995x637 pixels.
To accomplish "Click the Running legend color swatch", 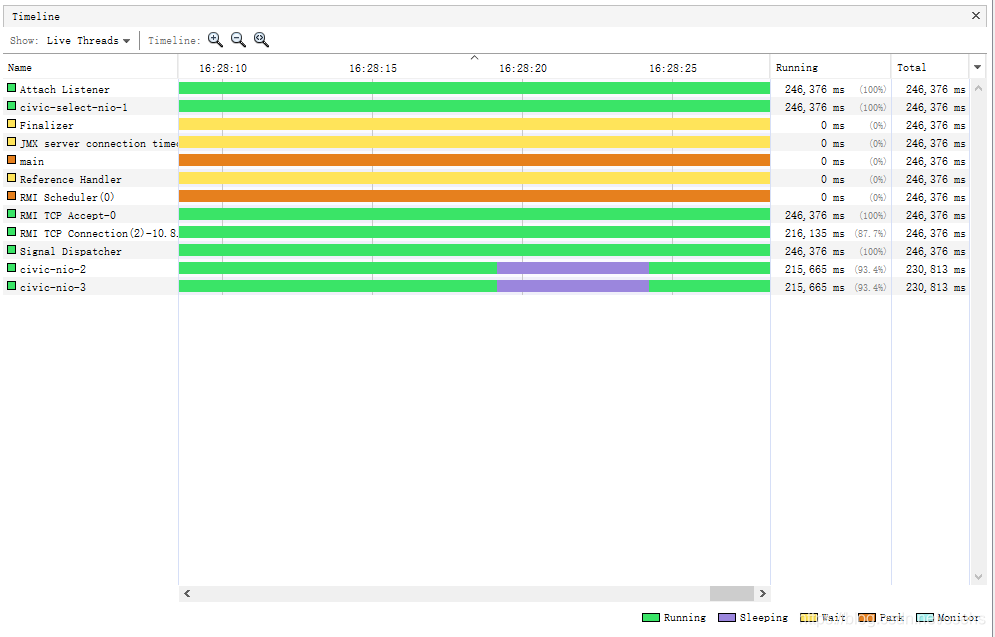I will click(x=650, y=617).
